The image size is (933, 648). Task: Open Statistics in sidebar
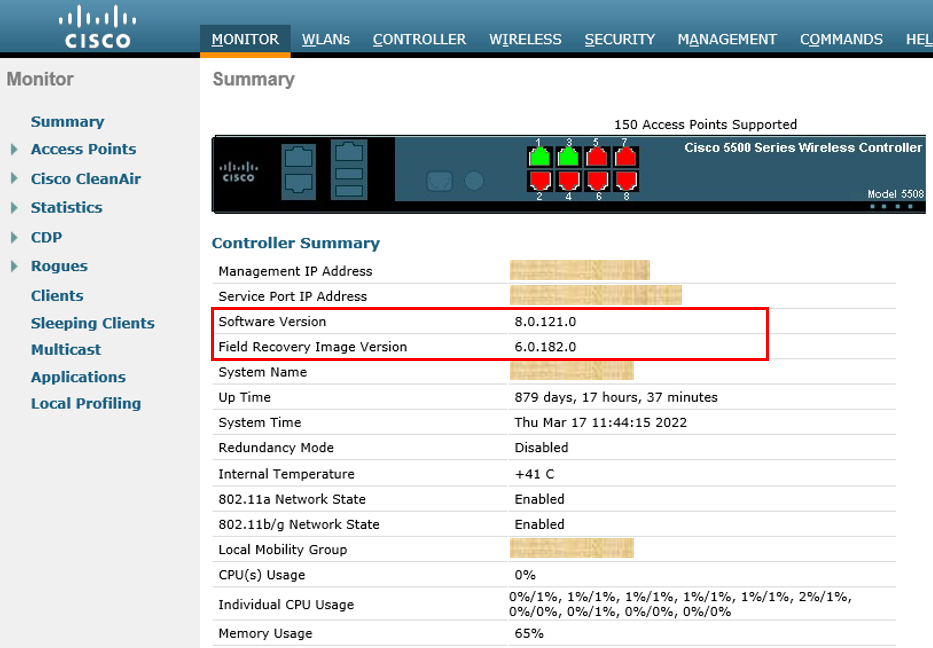tap(67, 208)
